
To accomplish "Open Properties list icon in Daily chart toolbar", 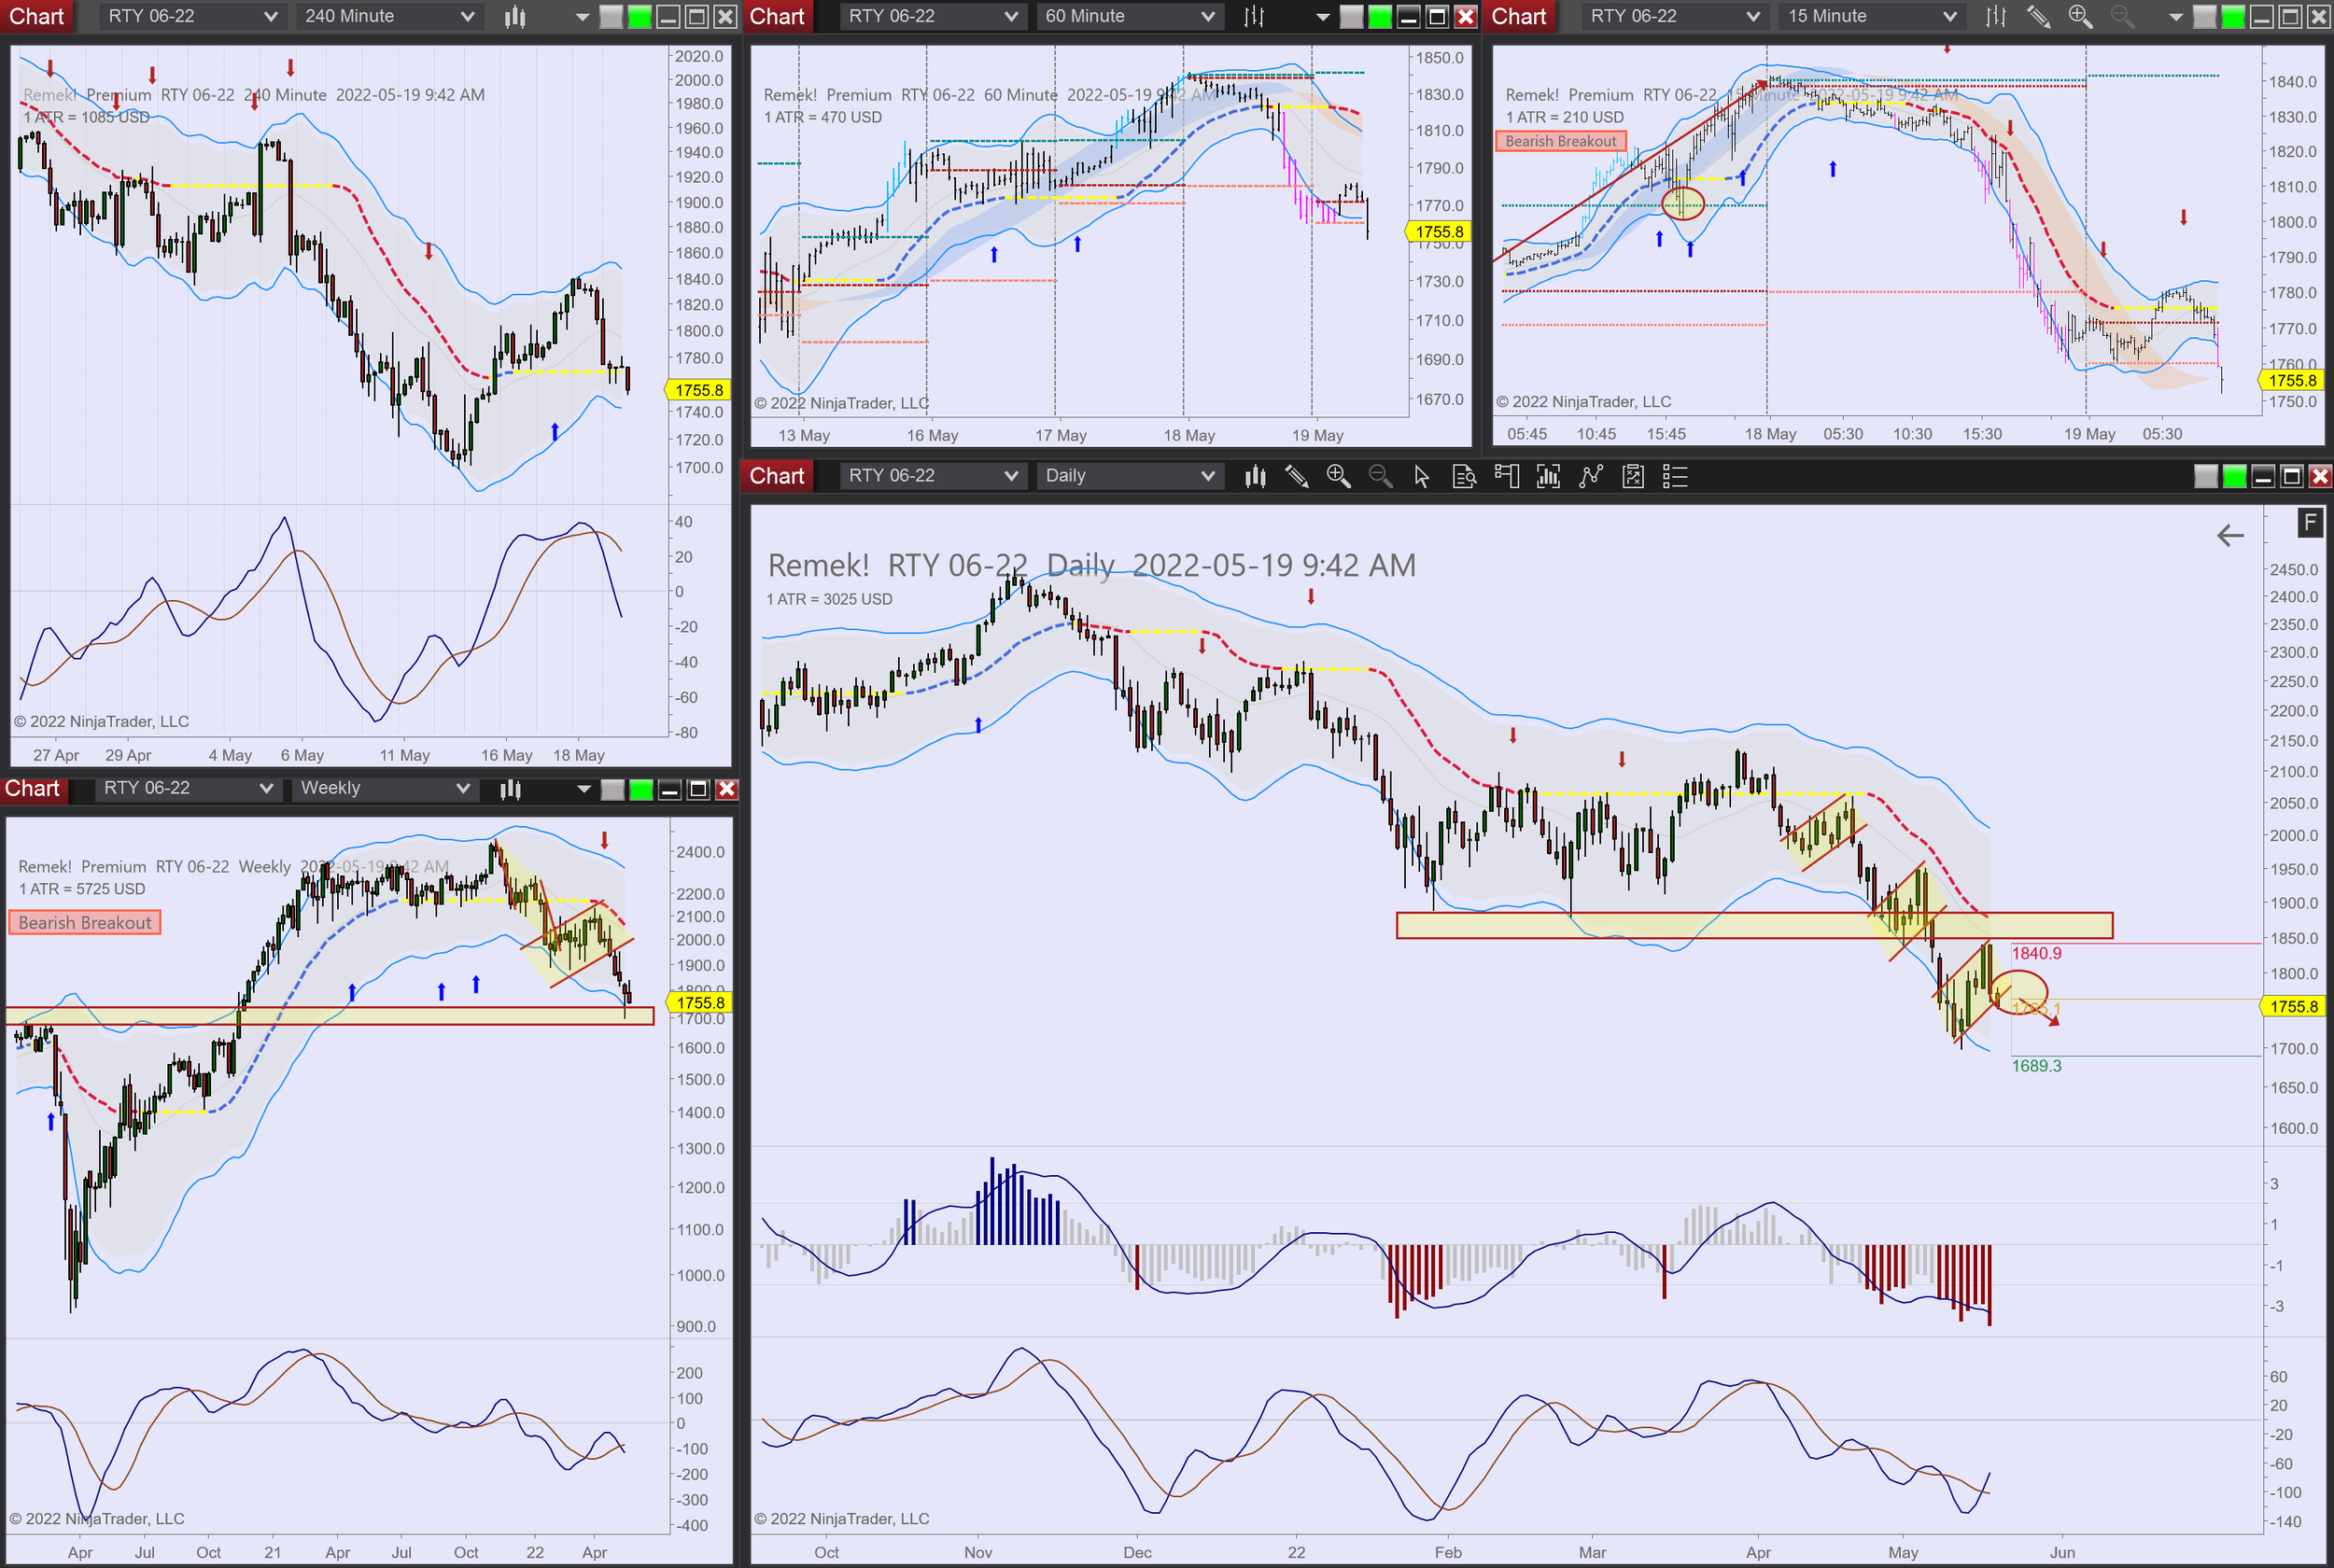I will click(1675, 476).
